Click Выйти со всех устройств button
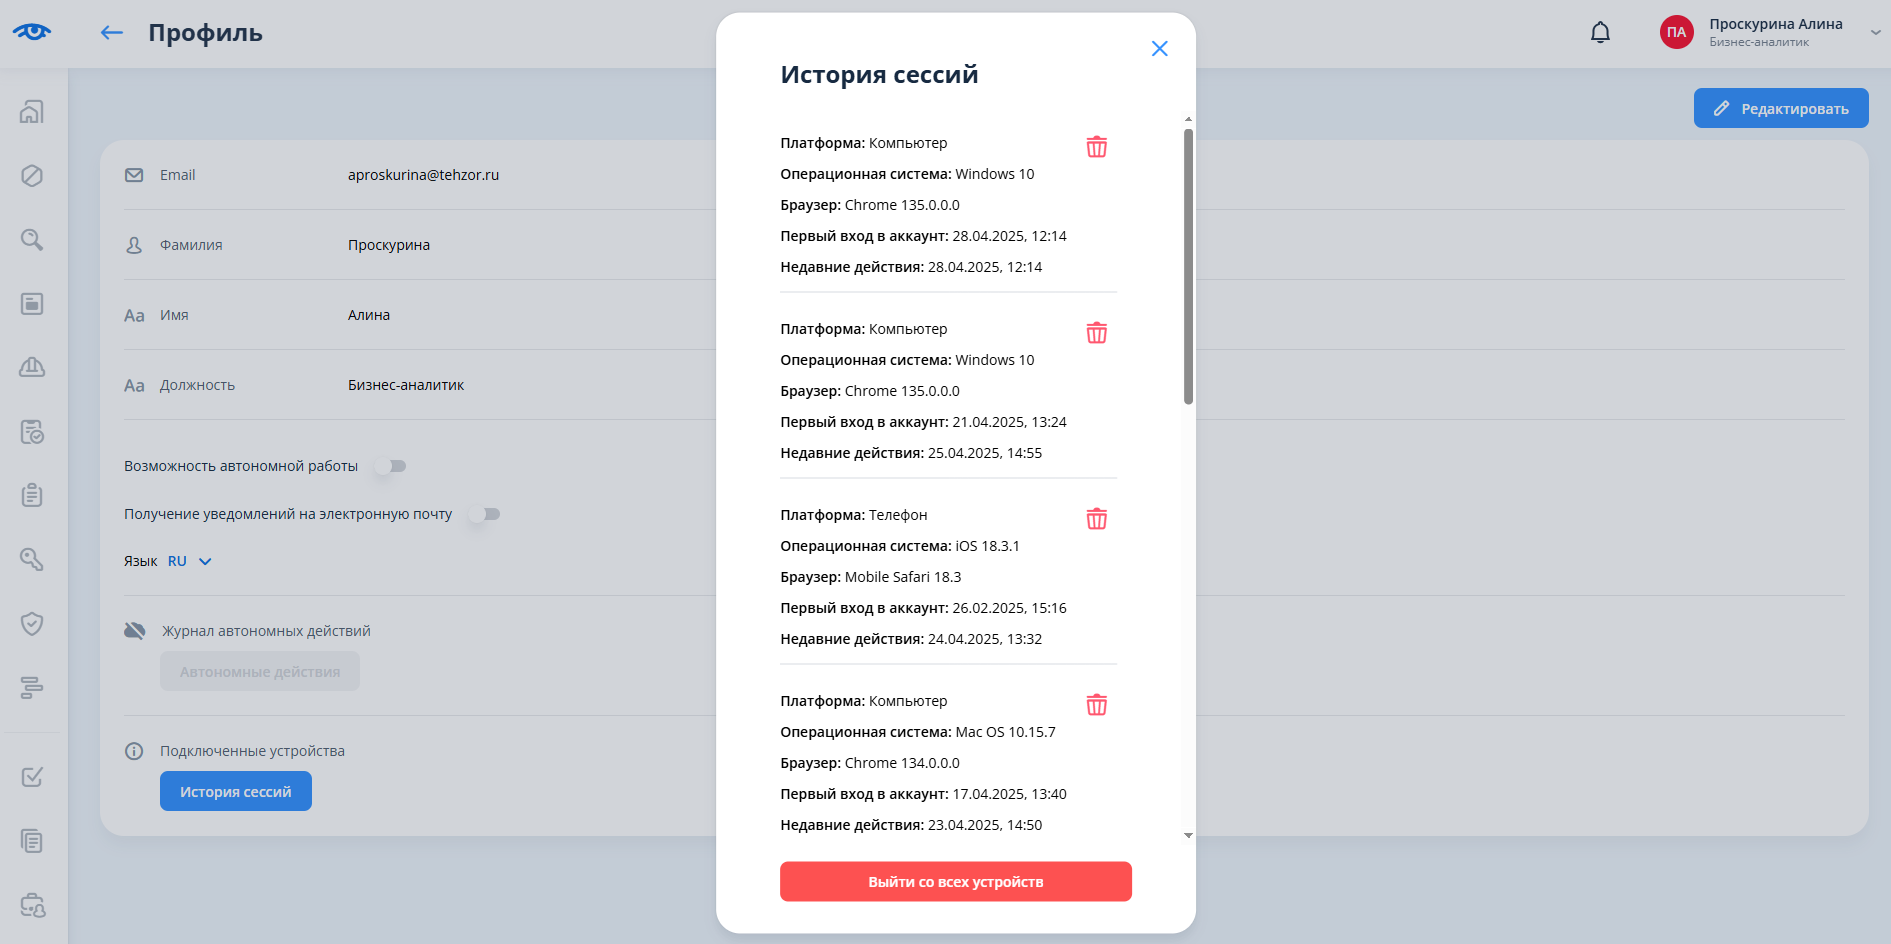The image size is (1891, 944). (x=955, y=882)
